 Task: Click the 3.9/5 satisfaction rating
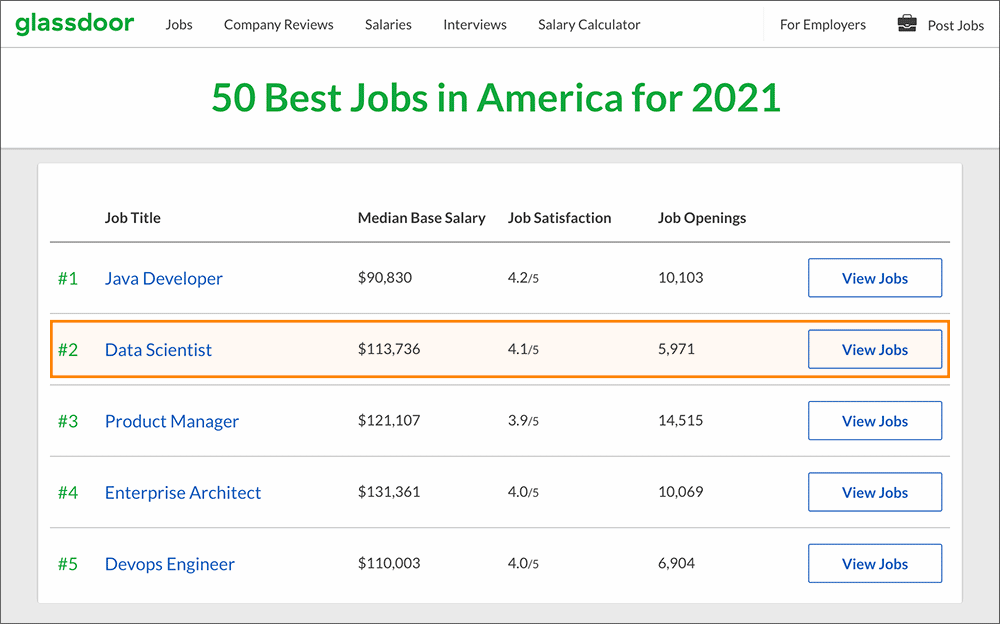[523, 421]
